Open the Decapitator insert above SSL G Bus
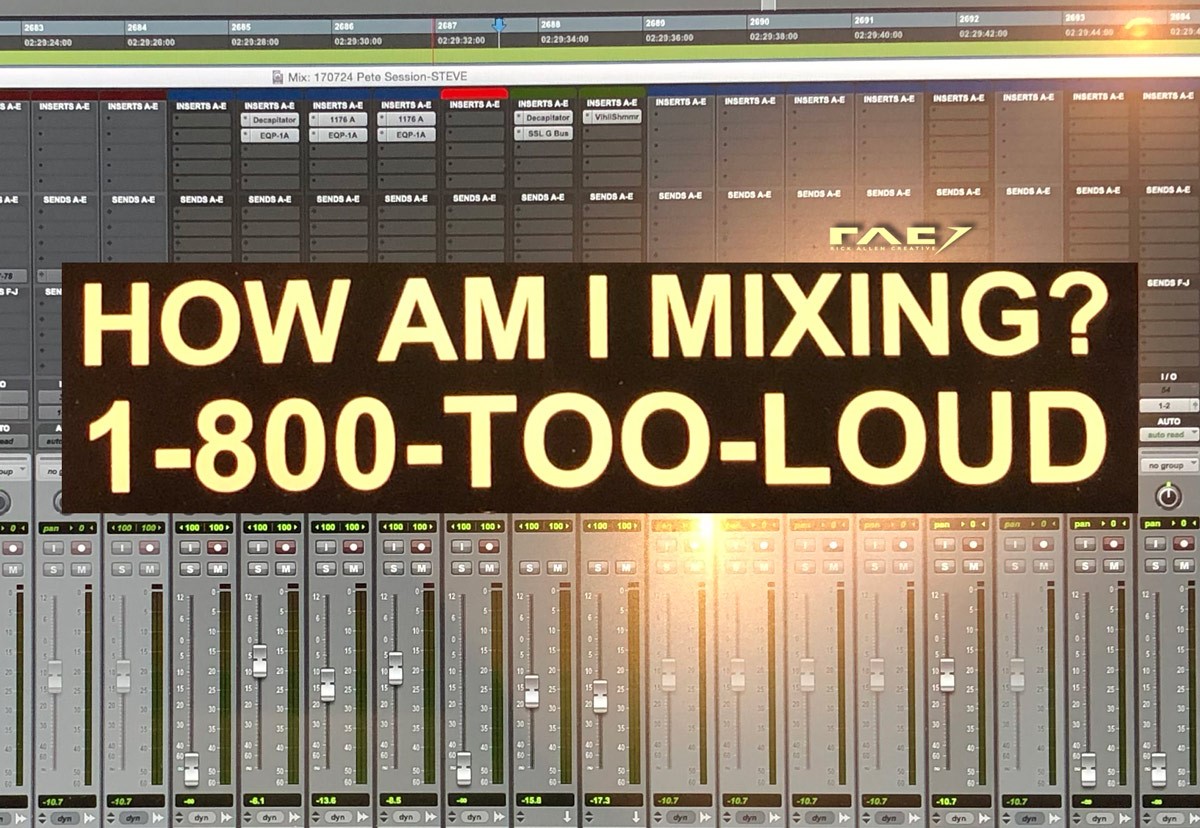The height and width of the screenshot is (828, 1200). 543,117
